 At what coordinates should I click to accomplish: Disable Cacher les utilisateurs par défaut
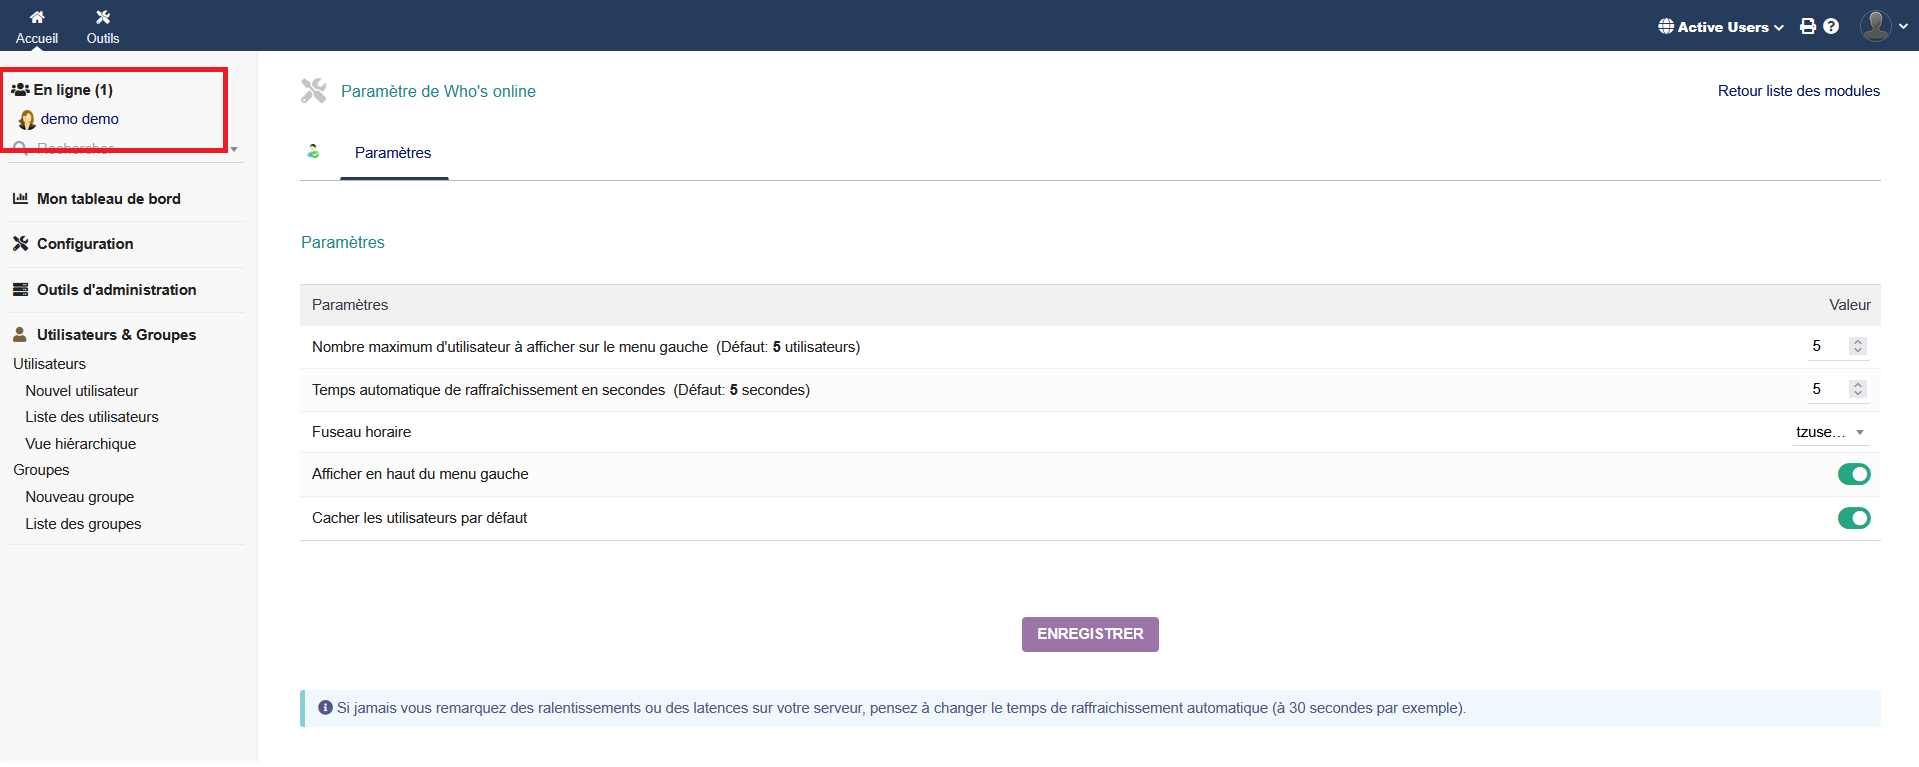tap(1853, 518)
